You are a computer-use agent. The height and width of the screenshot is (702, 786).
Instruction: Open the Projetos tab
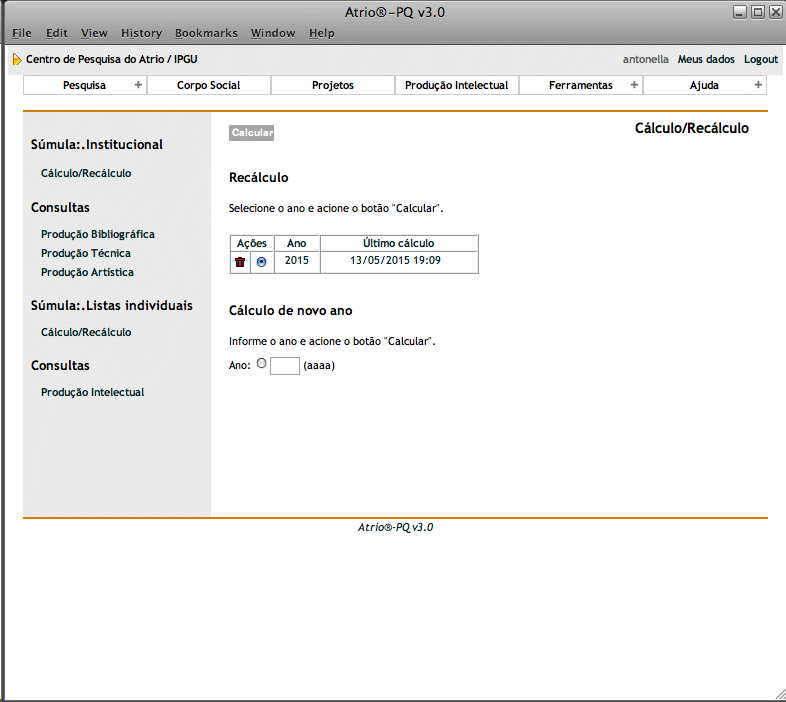pyautogui.click(x=333, y=85)
